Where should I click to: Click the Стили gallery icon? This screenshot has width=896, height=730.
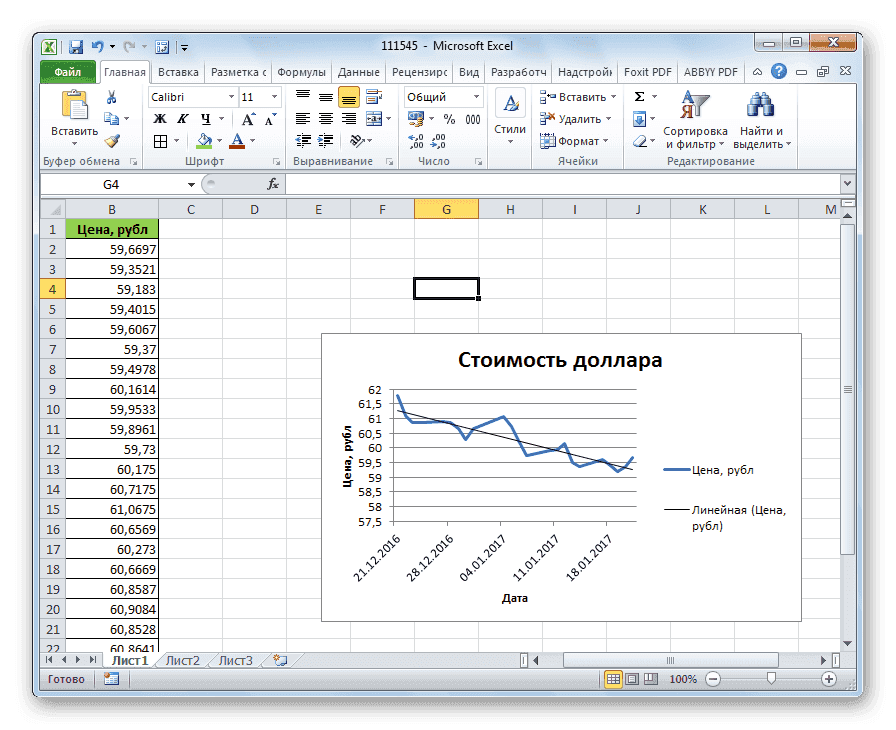(x=511, y=104)
